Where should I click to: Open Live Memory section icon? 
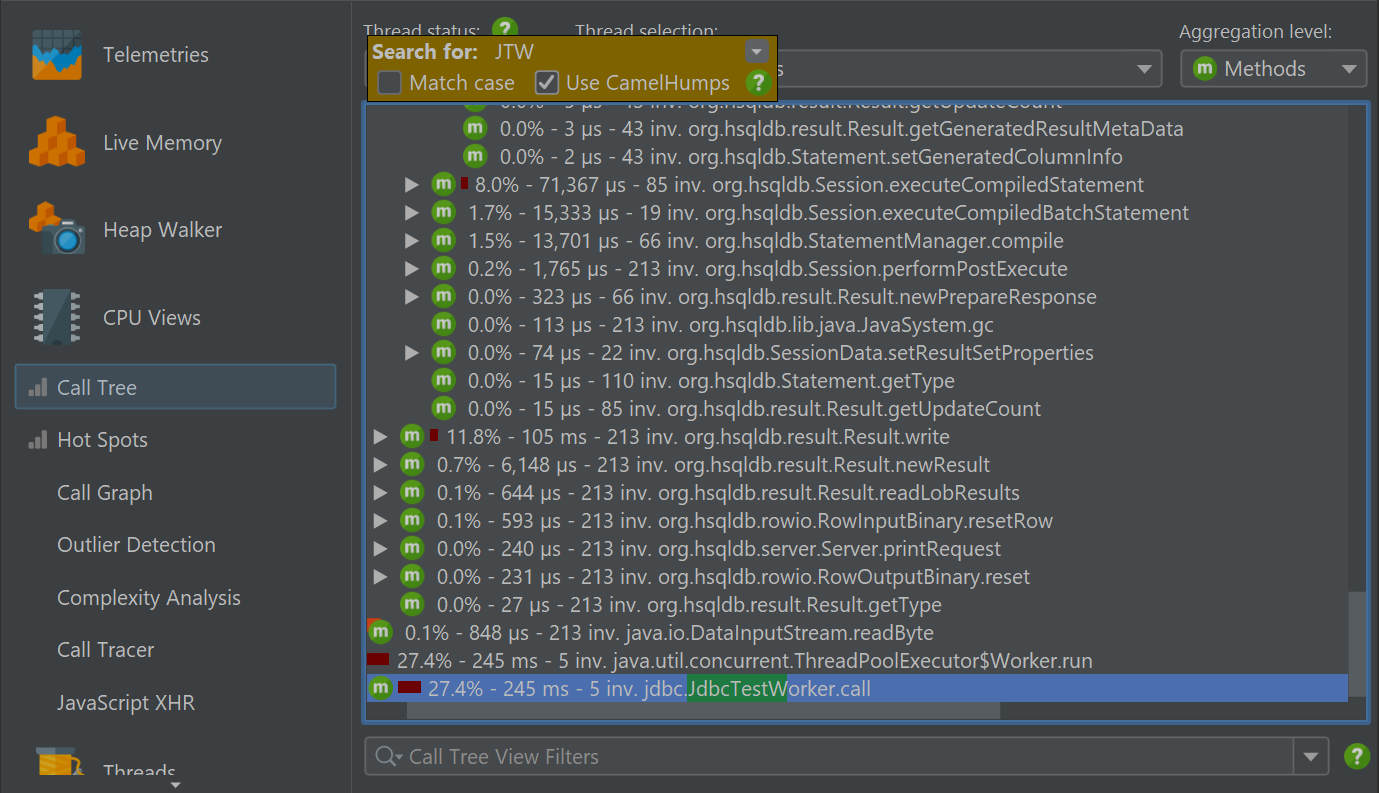[56, 142]
